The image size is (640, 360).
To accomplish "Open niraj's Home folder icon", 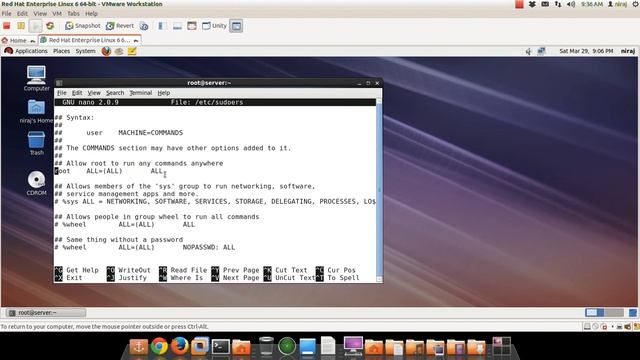I will tap(36, 111).
